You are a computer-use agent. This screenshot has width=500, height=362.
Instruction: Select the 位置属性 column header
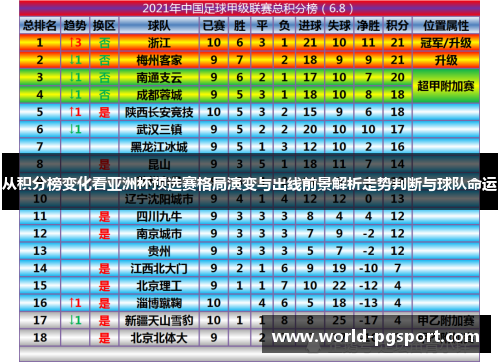446,25
